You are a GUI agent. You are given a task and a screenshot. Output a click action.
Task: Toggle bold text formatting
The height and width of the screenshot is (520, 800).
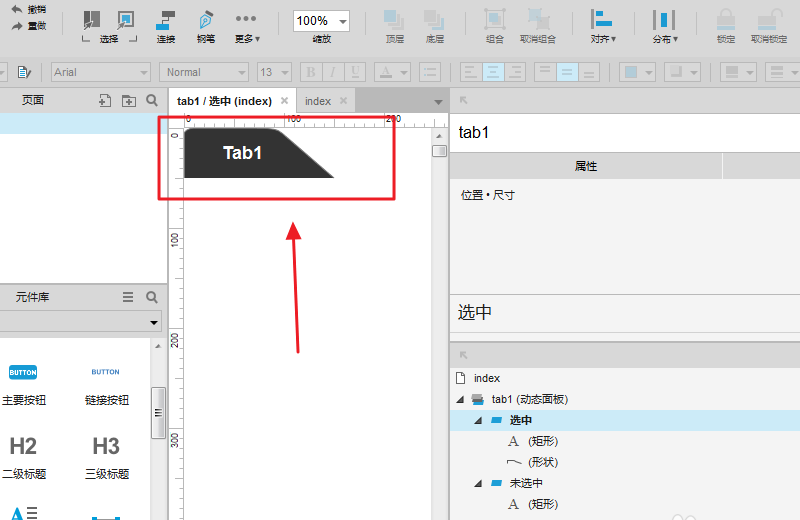(x=310, y=72)
